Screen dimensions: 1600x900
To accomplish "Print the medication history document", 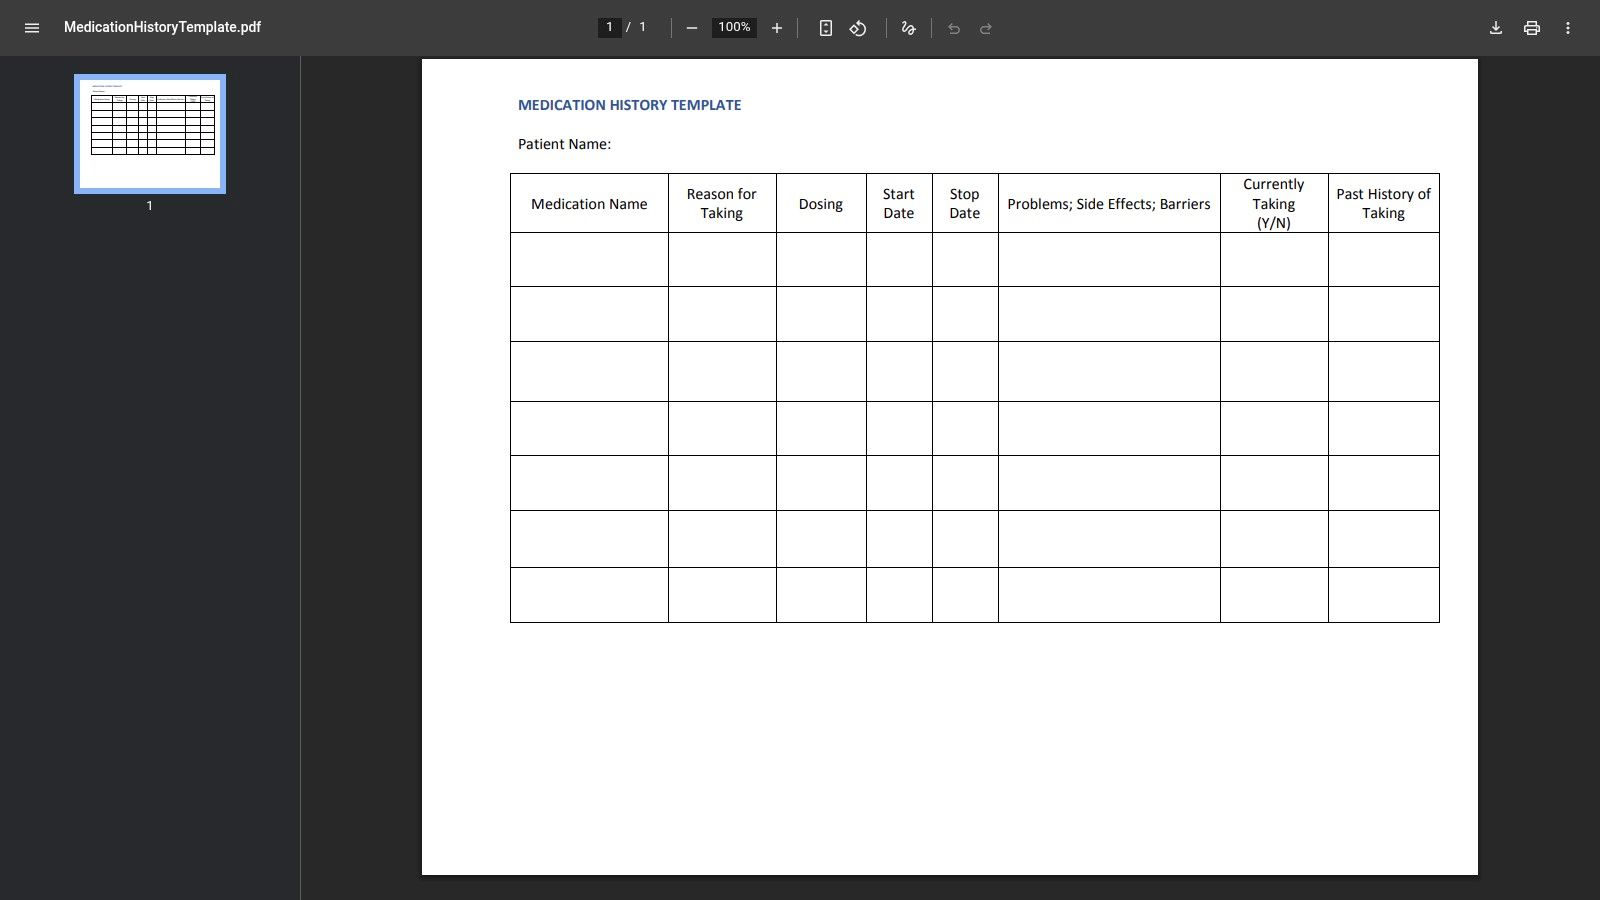I will point(1531,28).
